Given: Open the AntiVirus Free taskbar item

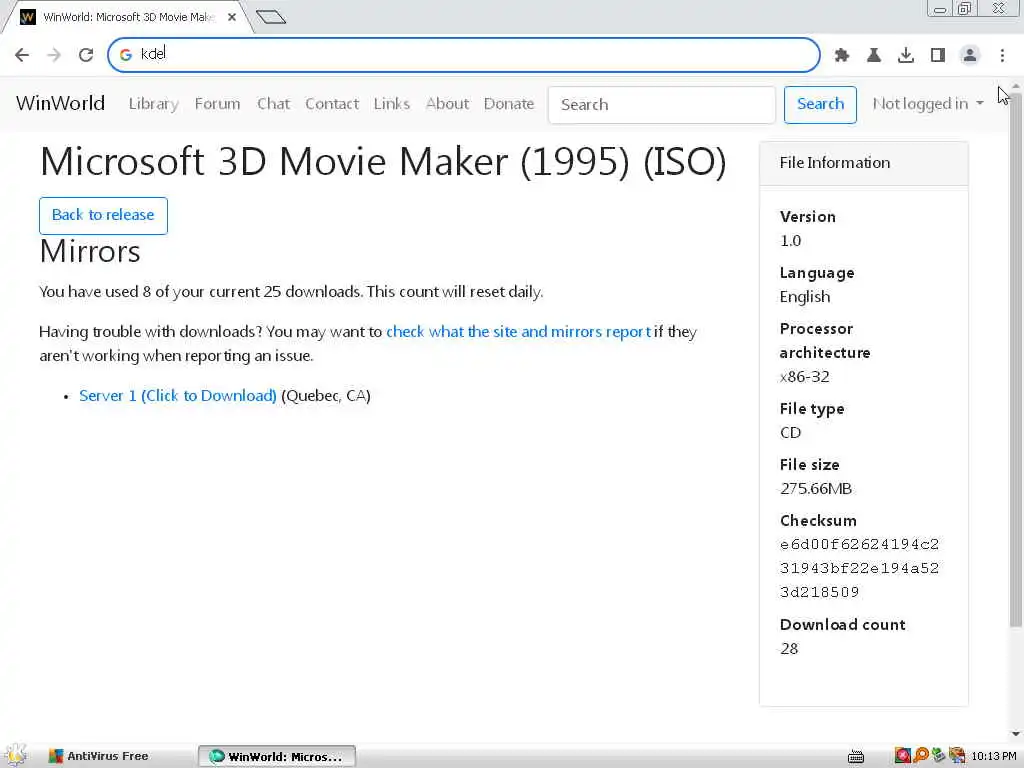Looking at the screenshot, I should tap(99, 756).
